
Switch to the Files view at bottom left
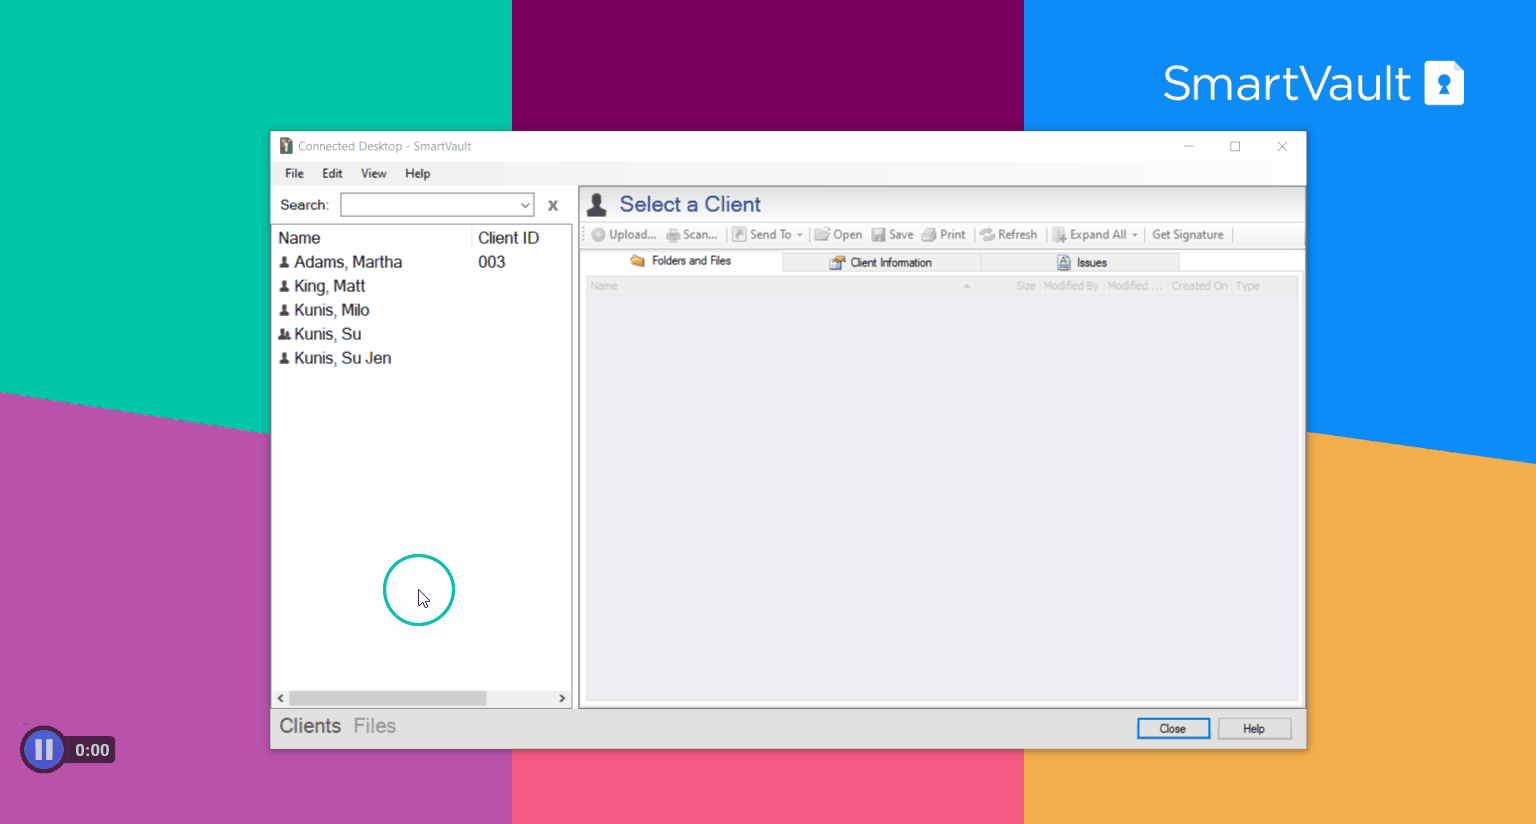pos(375,726)
